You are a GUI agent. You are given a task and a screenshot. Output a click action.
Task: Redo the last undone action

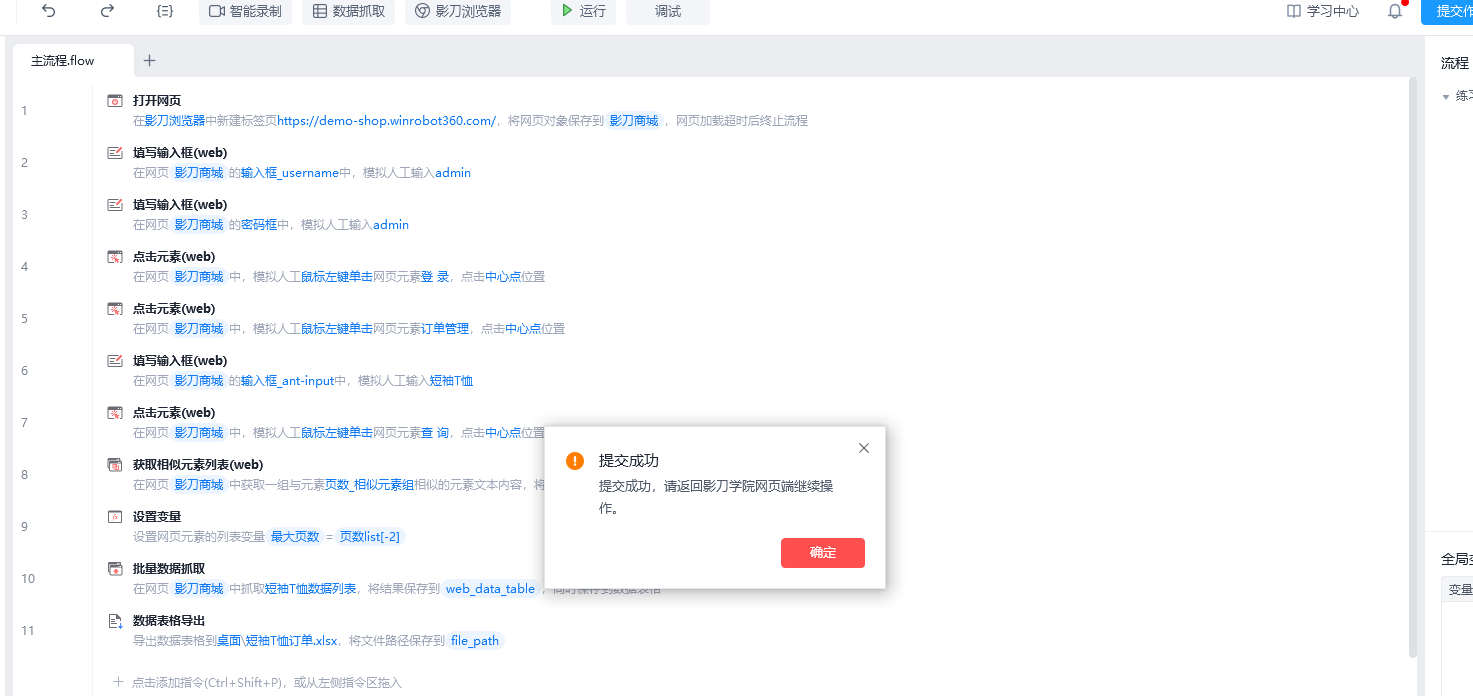coord(107,11)
